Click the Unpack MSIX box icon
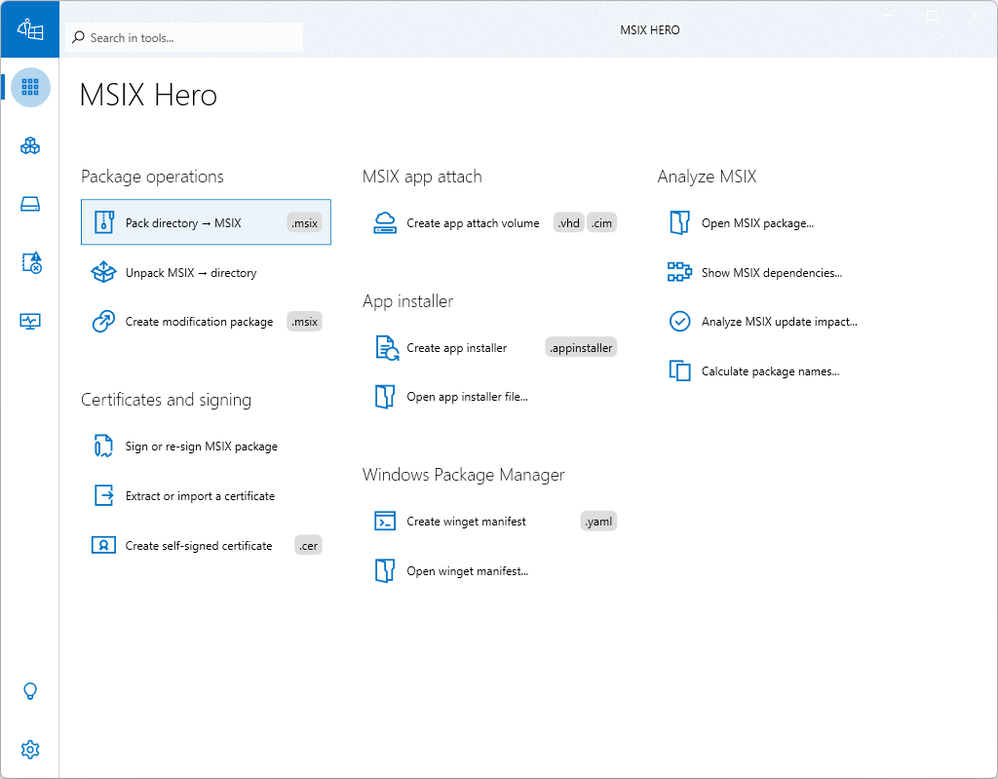This screenshot has height=779, width=998. (x=103, y=272)
